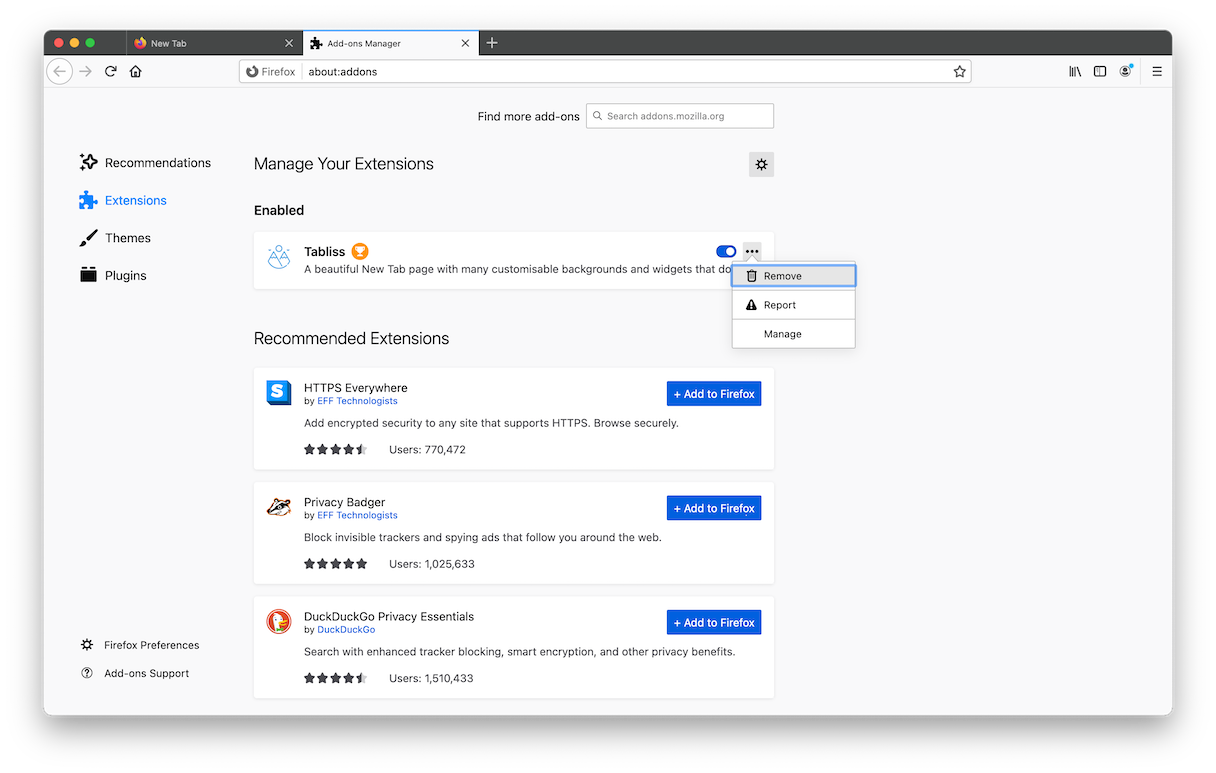Click the HTTPS Everywhere logo icon

point(279,393)
